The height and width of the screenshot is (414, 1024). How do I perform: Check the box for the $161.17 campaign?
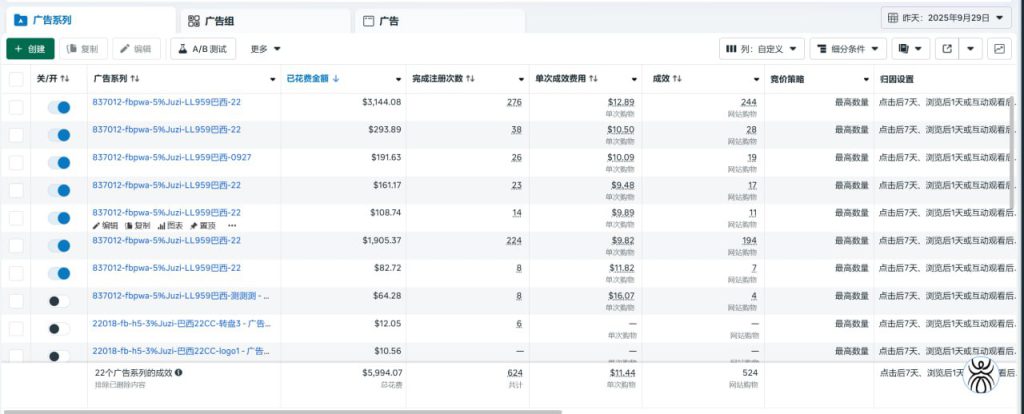coord(16,191)
